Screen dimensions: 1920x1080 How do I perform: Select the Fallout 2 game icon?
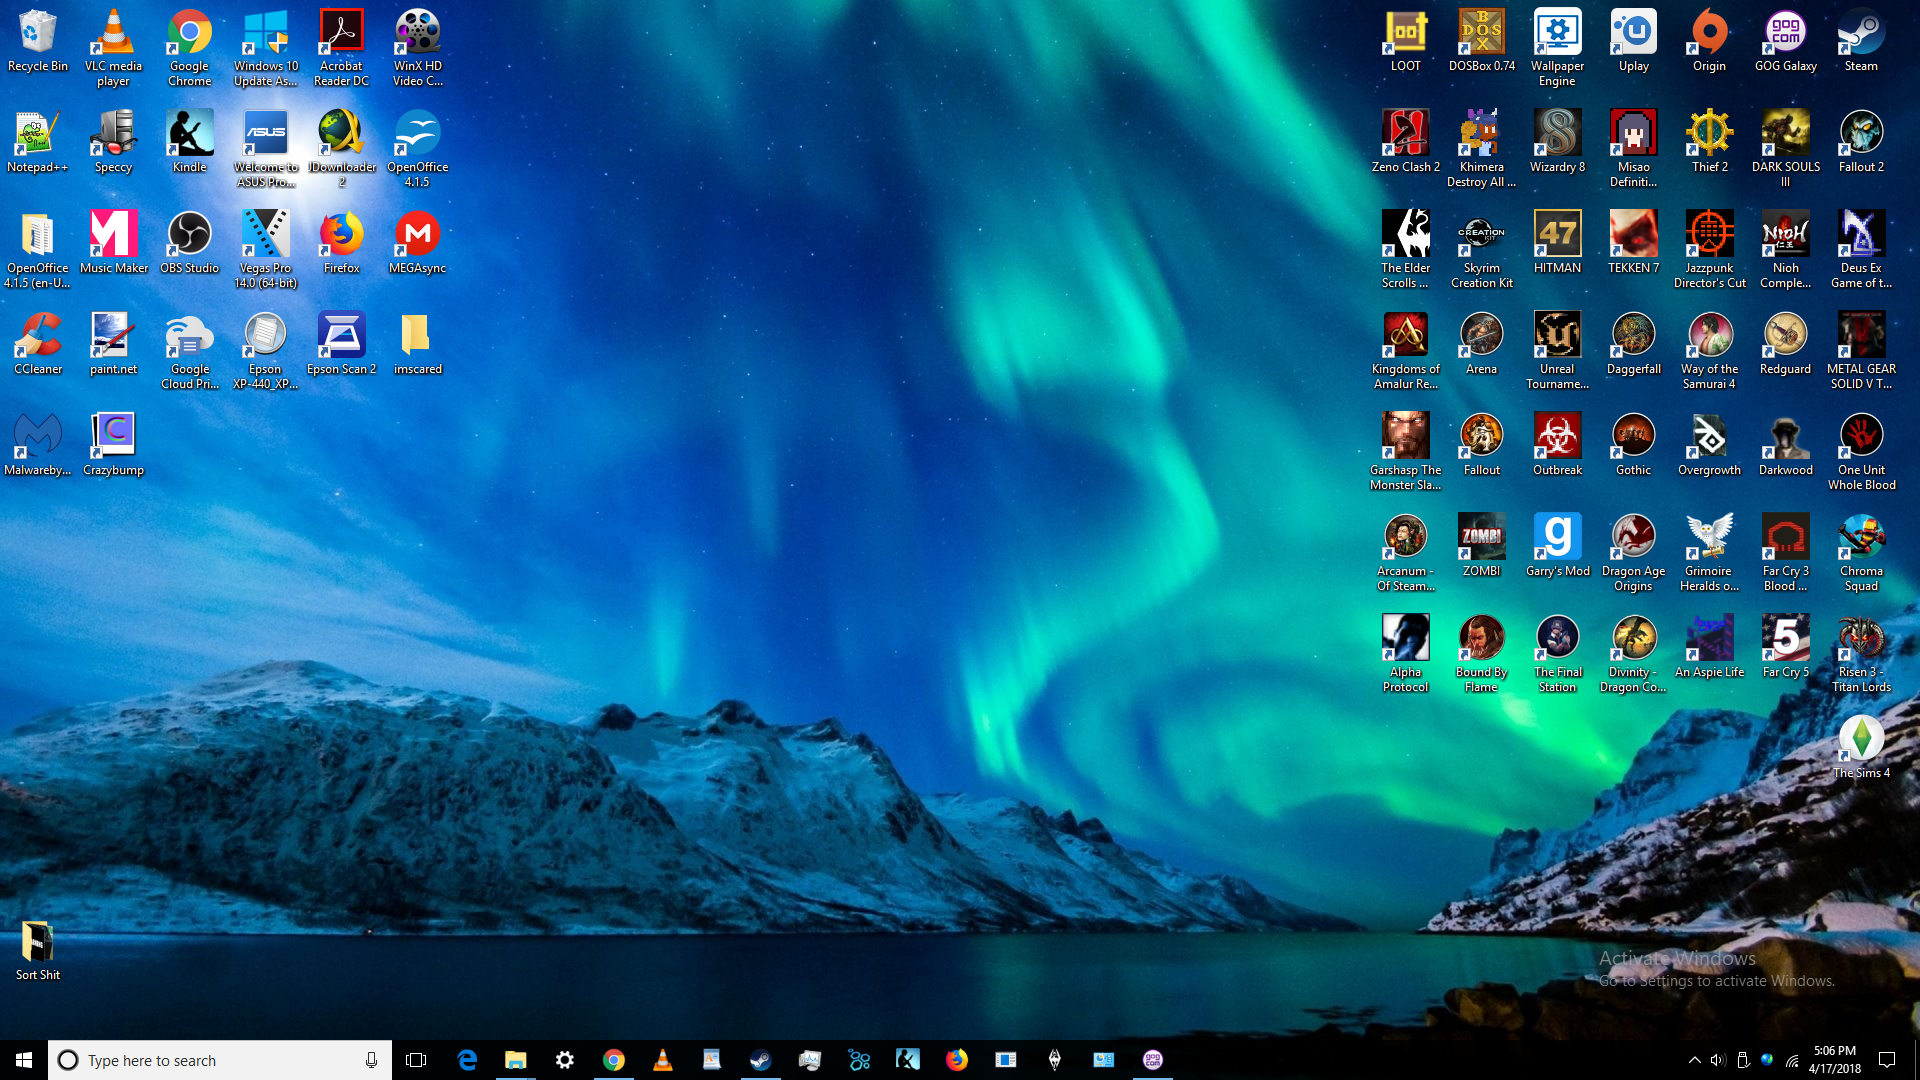click(1862, 143)
